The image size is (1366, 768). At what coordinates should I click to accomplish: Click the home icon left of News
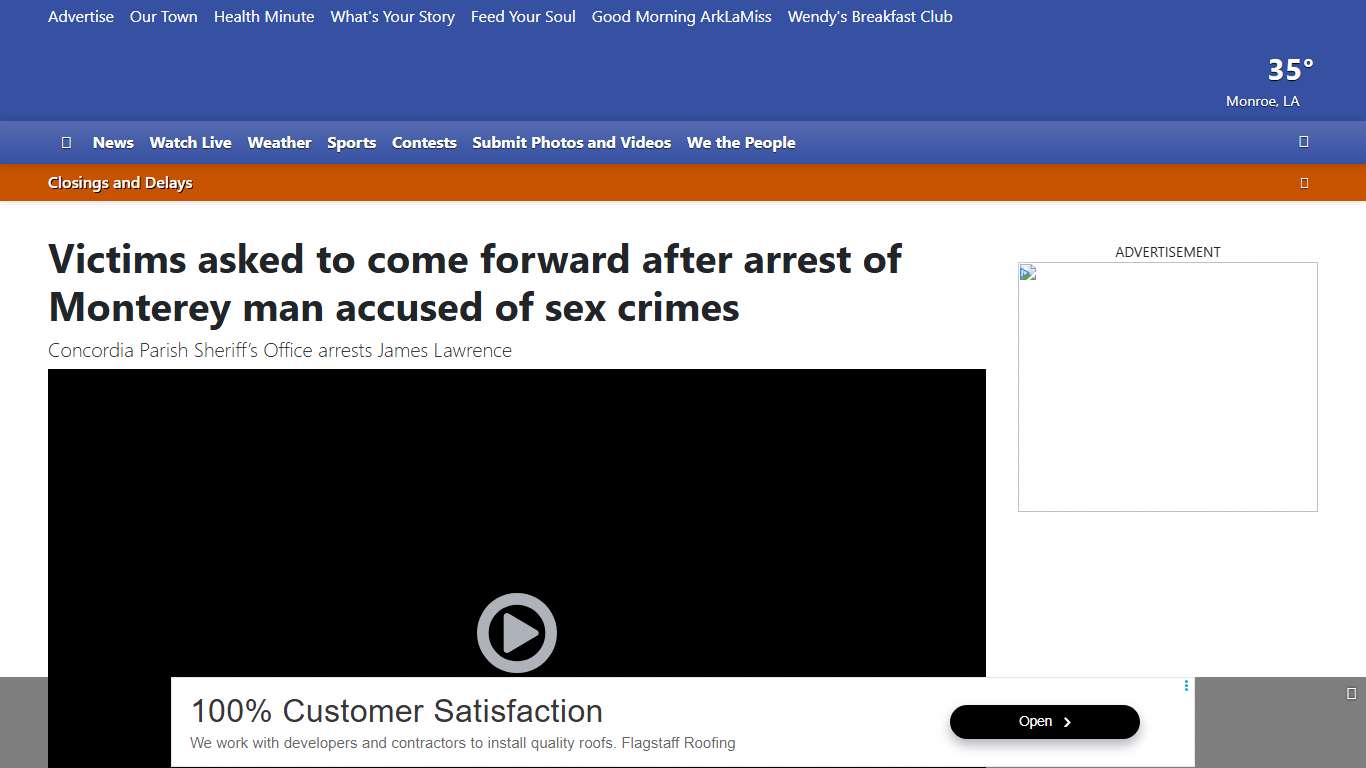click(x=66, y=143)
